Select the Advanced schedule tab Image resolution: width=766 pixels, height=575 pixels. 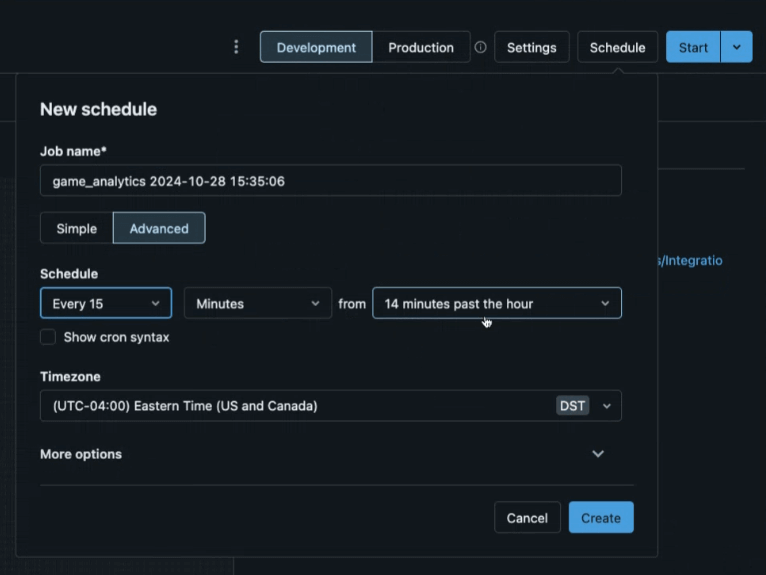coord(159,228)
